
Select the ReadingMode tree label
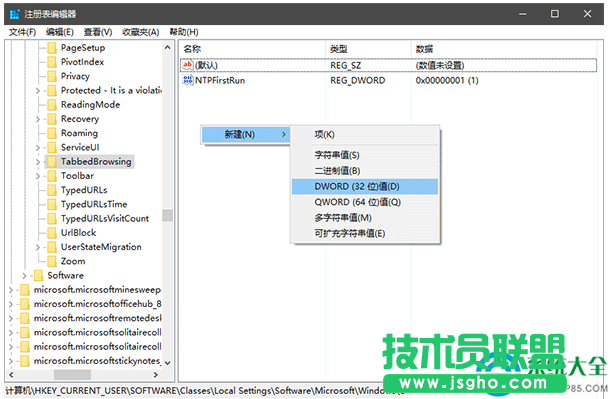[x=90, y=105]
